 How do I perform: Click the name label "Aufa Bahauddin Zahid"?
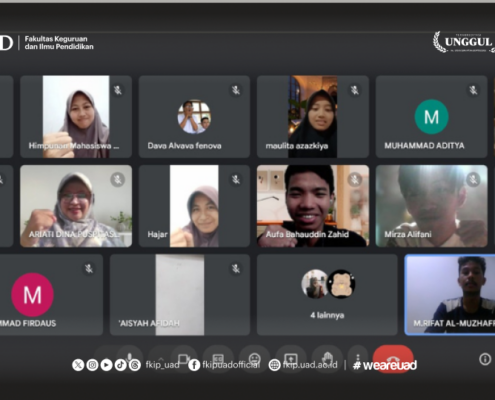(x=307, y=234)
